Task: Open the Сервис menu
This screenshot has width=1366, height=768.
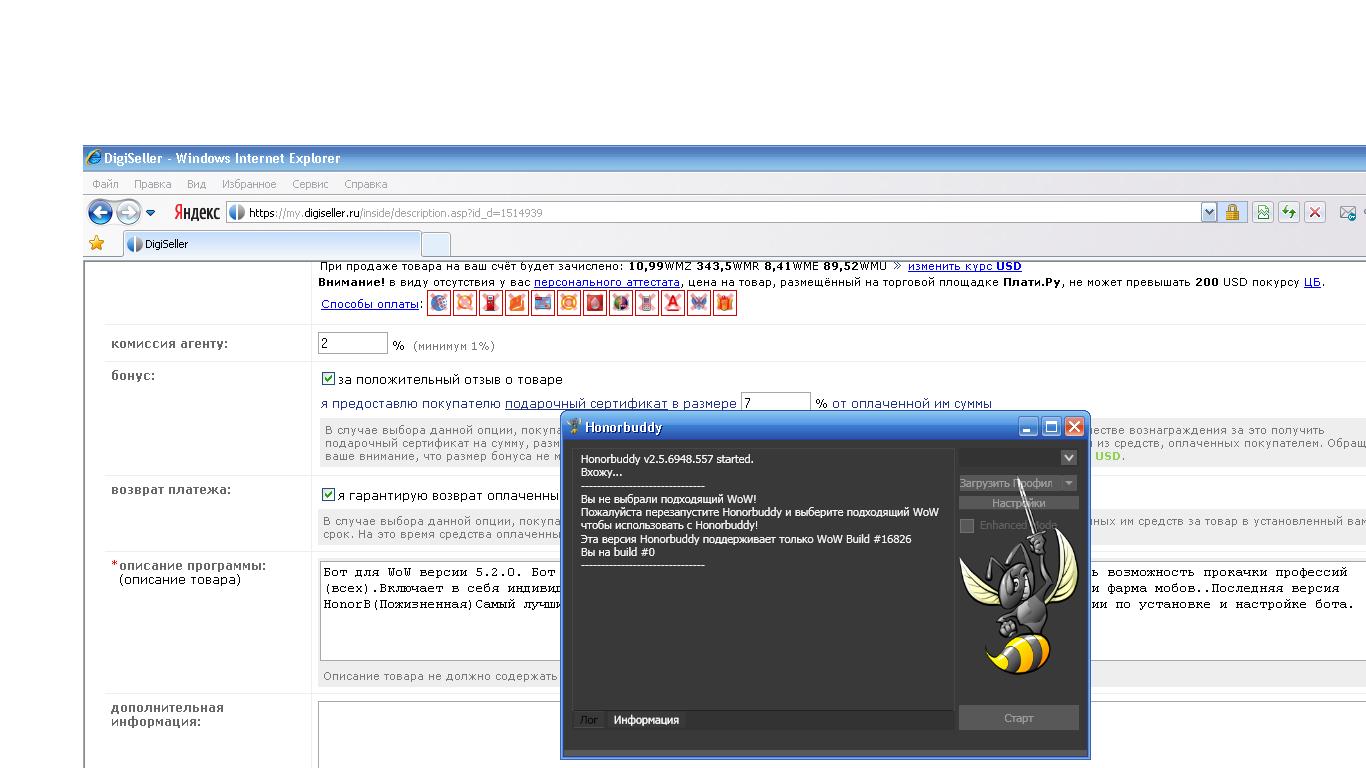Action: tap(310, 184)
